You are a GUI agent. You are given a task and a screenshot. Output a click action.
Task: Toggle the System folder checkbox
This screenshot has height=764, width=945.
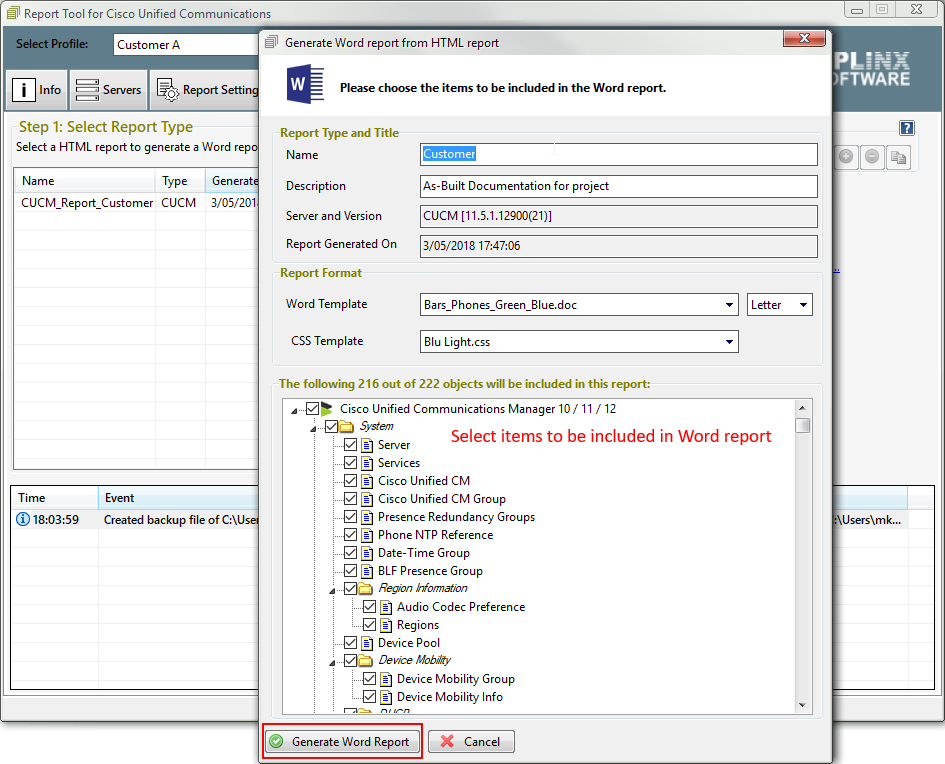tap(331, 427)
